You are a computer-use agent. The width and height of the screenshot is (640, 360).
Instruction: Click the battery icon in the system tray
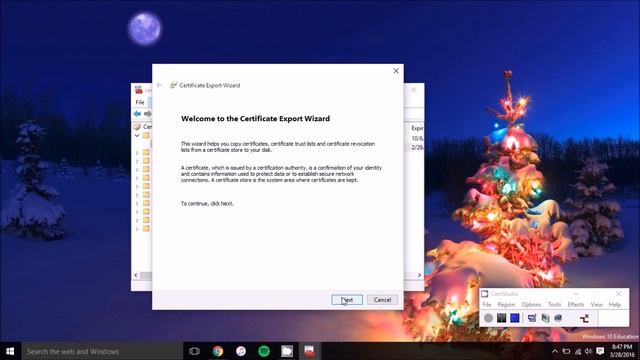(566, 351)
